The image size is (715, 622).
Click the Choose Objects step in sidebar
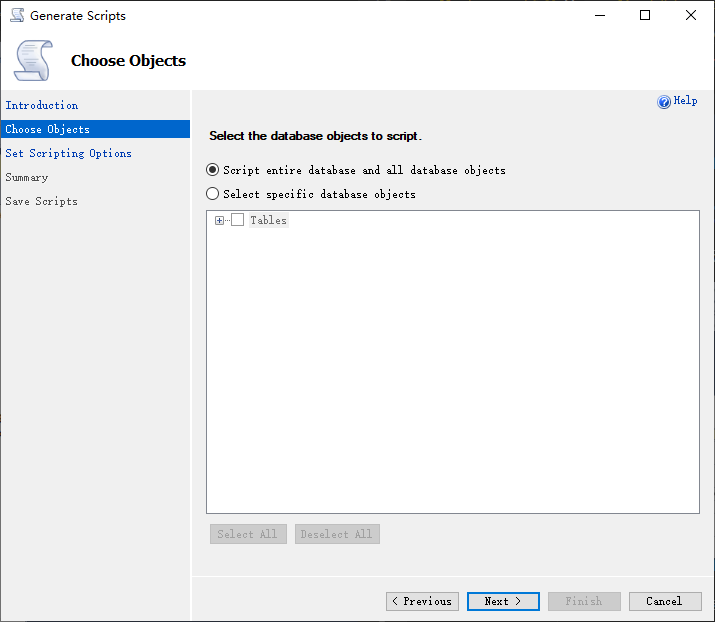click(x=48, y=129)
